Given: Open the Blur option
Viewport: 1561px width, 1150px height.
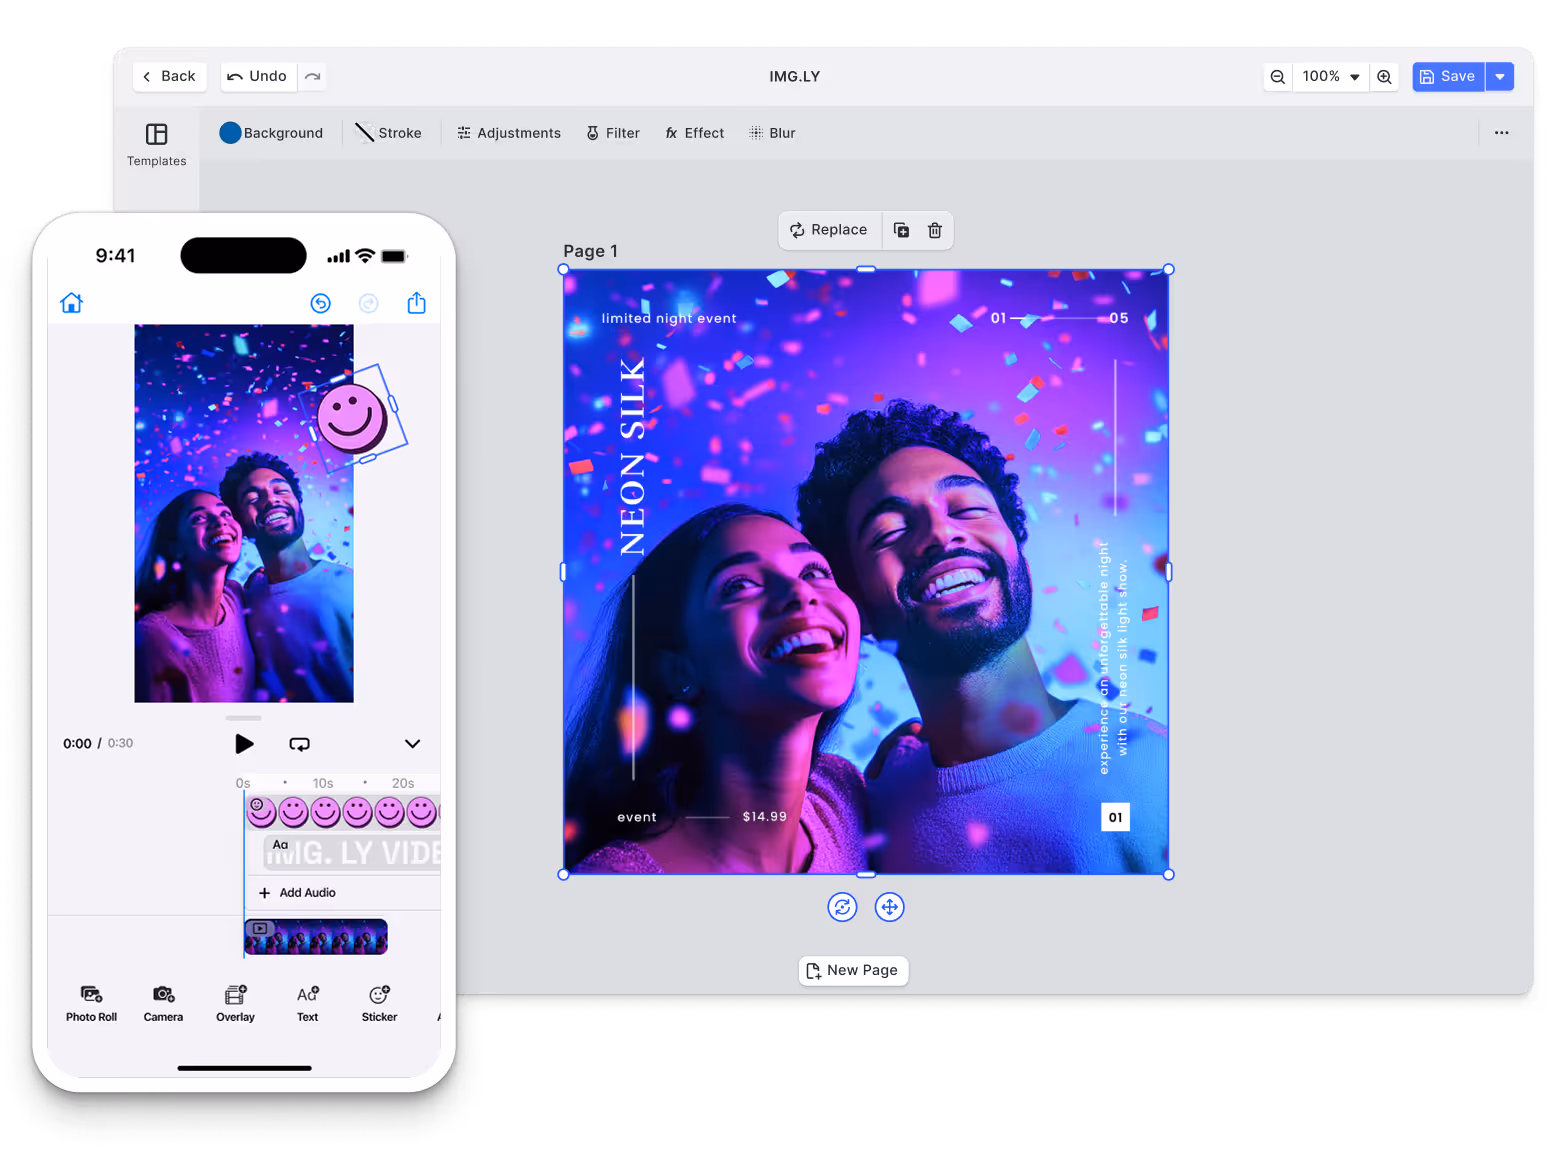Looking at the screenshot, I should [x=772, y=133].
